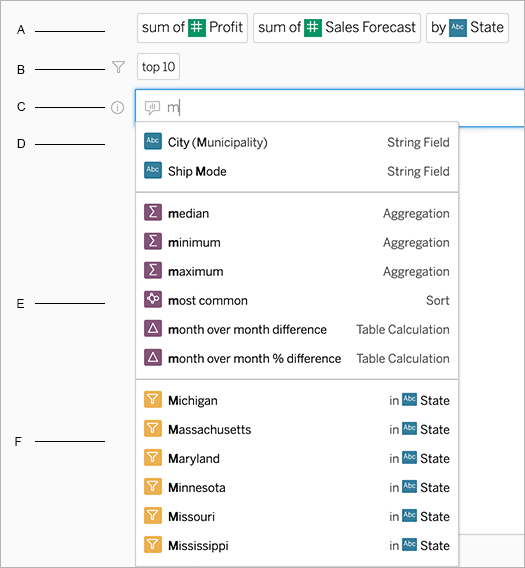This screenshot has height=568, width=525.
Task: Click the chat chart icon inside the search box
Action: [x=152, y=108]
